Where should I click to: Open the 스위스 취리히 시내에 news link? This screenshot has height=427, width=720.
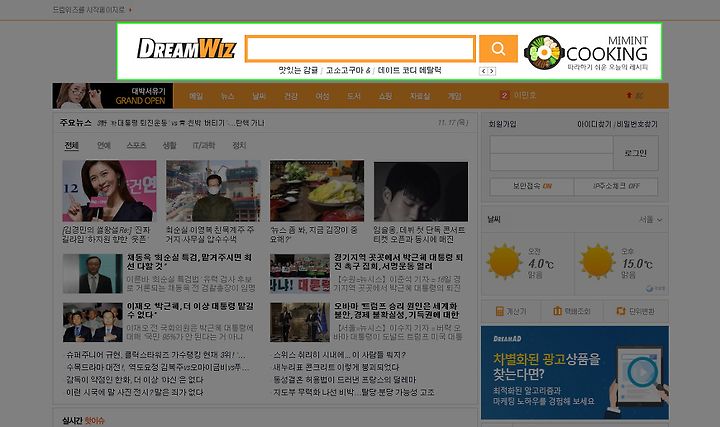click(x=339, y=355)
